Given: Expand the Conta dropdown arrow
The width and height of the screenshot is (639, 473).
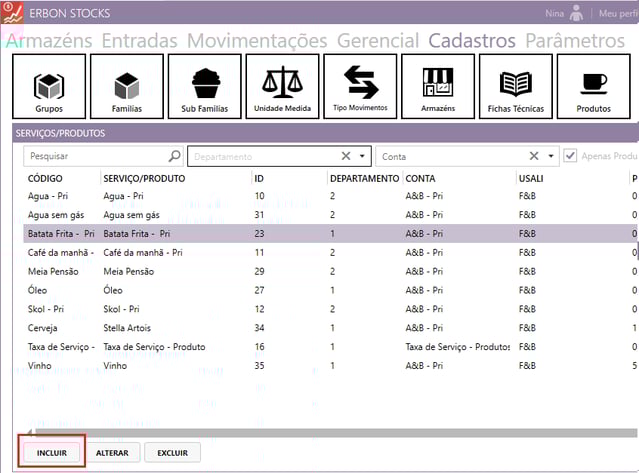Looking at the screenshot, I should pyautogui.click(x=551, y=156).
